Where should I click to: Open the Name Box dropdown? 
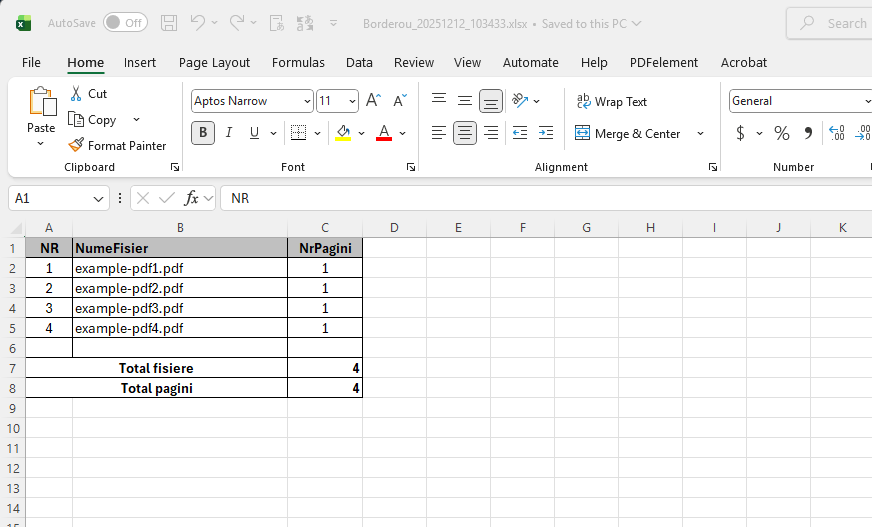coord(98,198)
